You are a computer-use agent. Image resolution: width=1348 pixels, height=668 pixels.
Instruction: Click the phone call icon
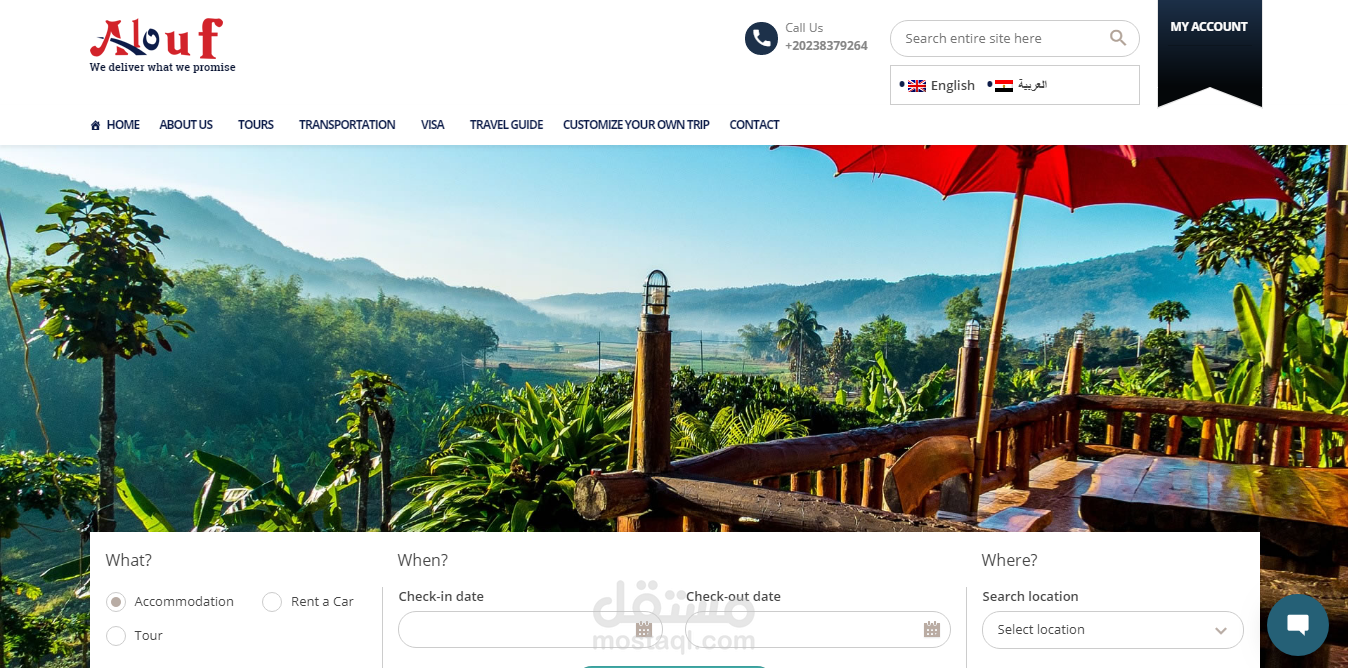click(761, 39)
